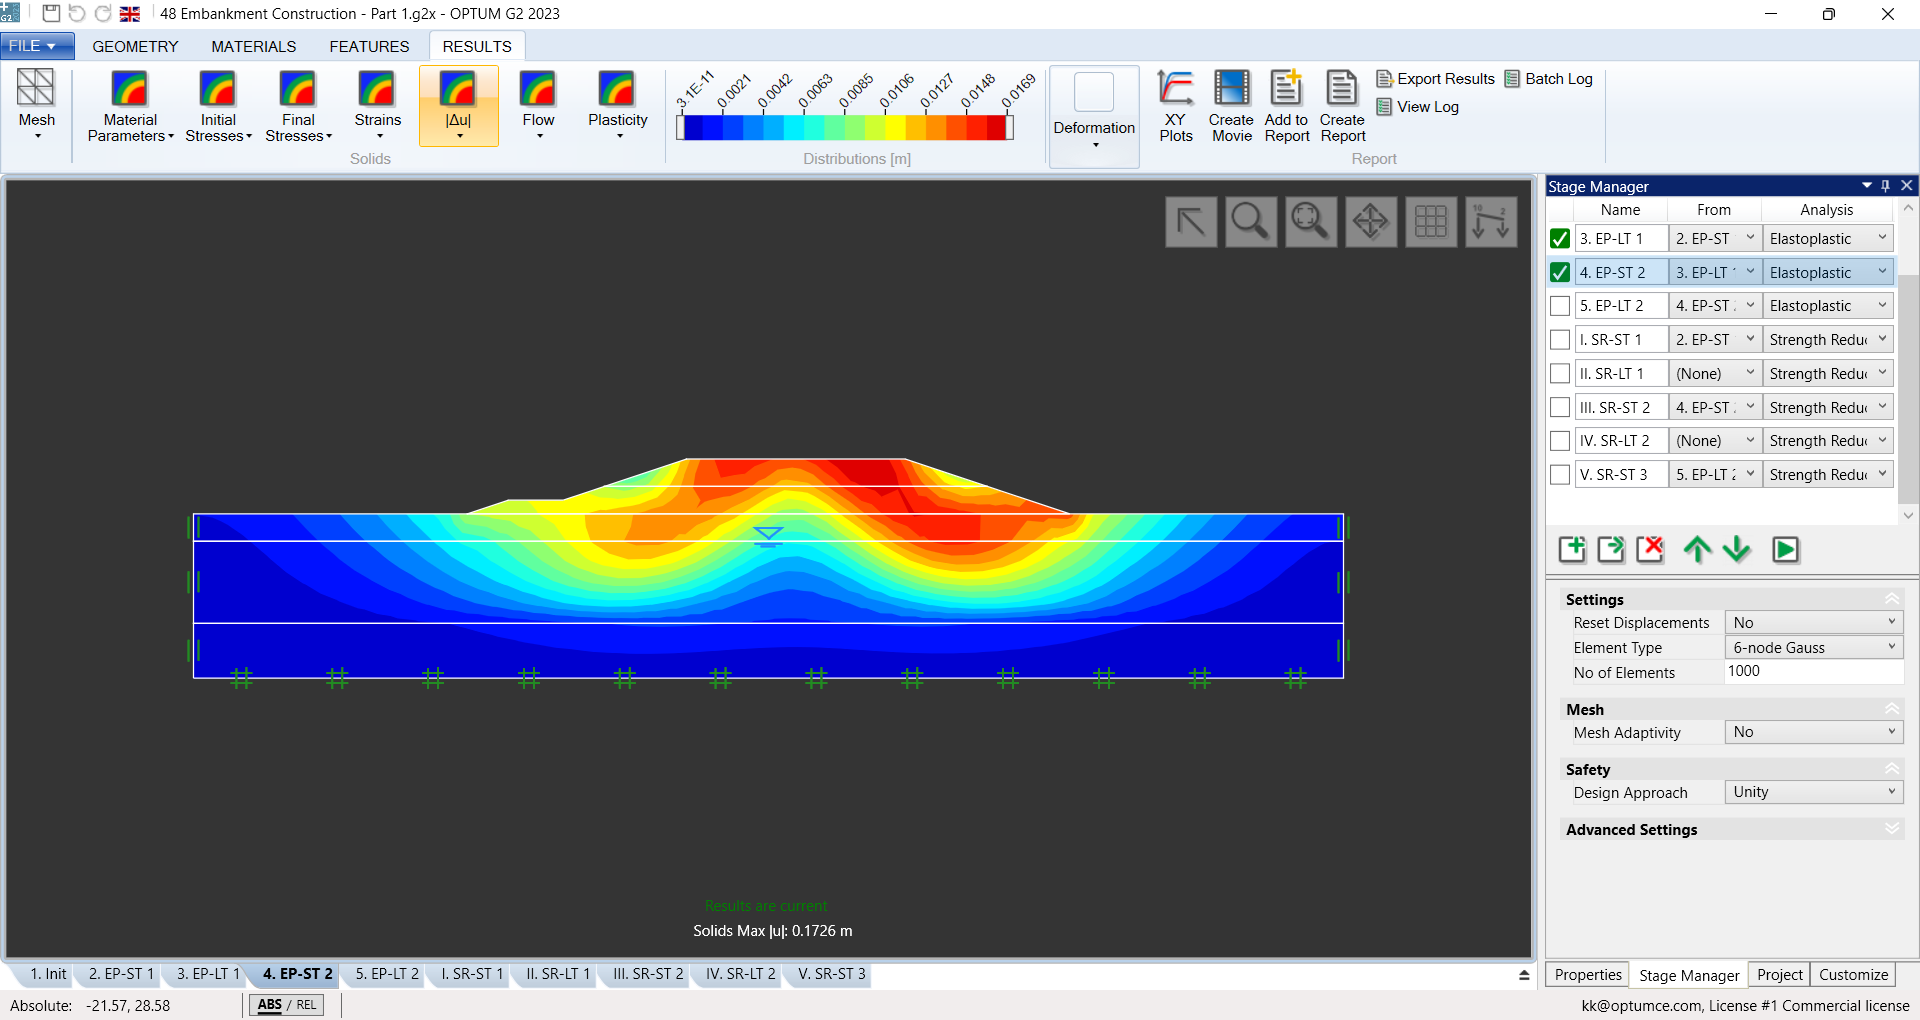Open From dropdown for 5. EP-LT 2
1920x1020 pixels.
(1715, 306)
